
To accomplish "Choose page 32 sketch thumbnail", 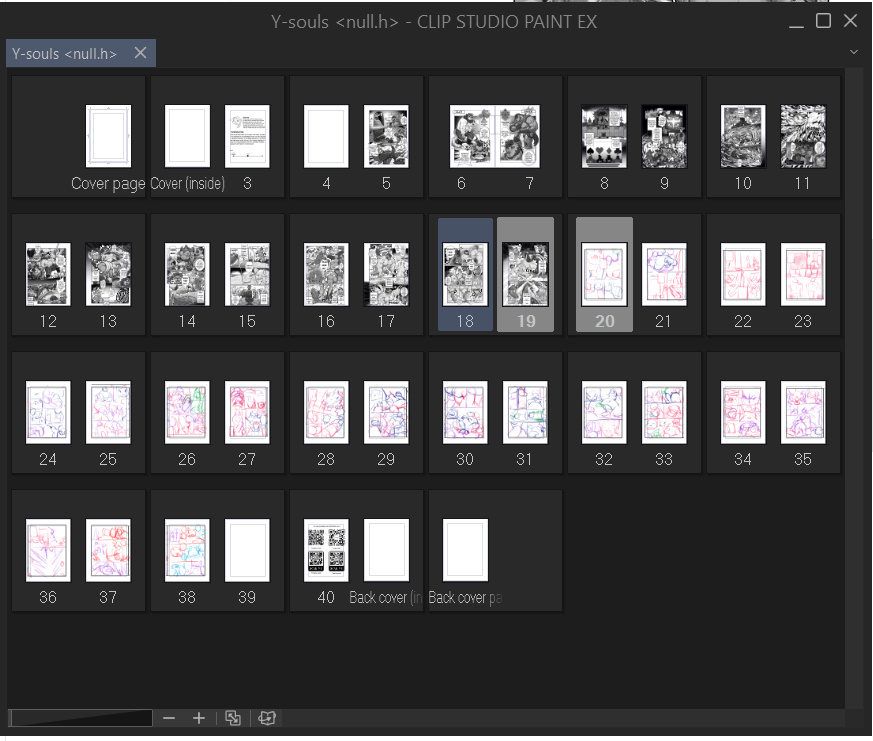I will (604, 413).
